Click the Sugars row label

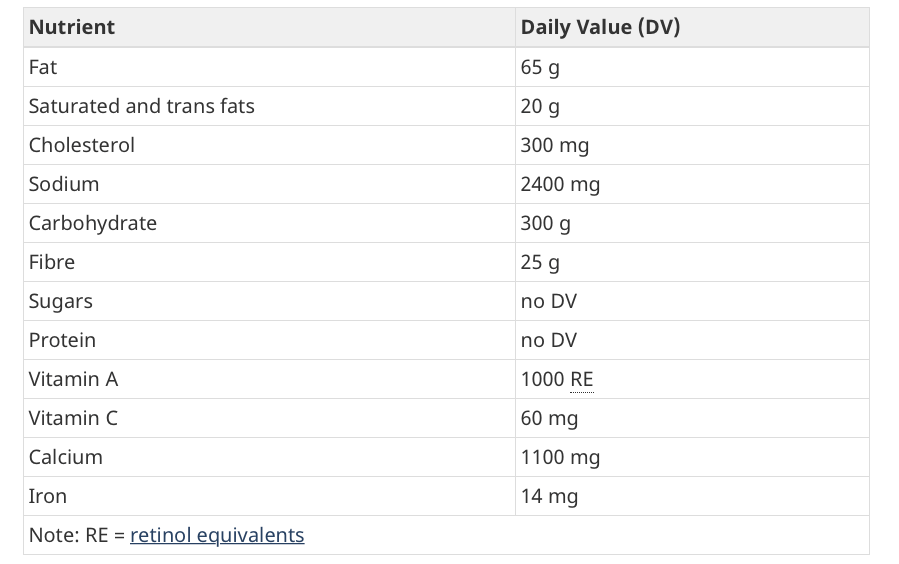tap(61, 301)
